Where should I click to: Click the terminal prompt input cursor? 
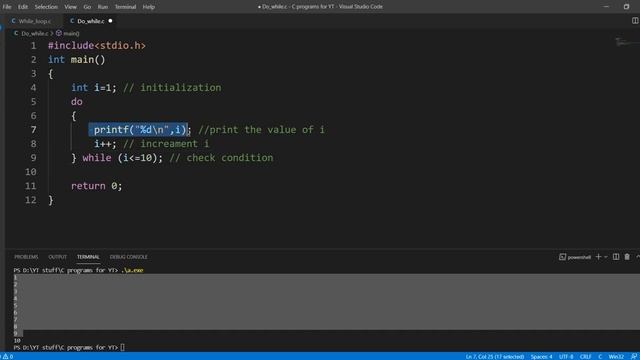click(x=122, y=347)
